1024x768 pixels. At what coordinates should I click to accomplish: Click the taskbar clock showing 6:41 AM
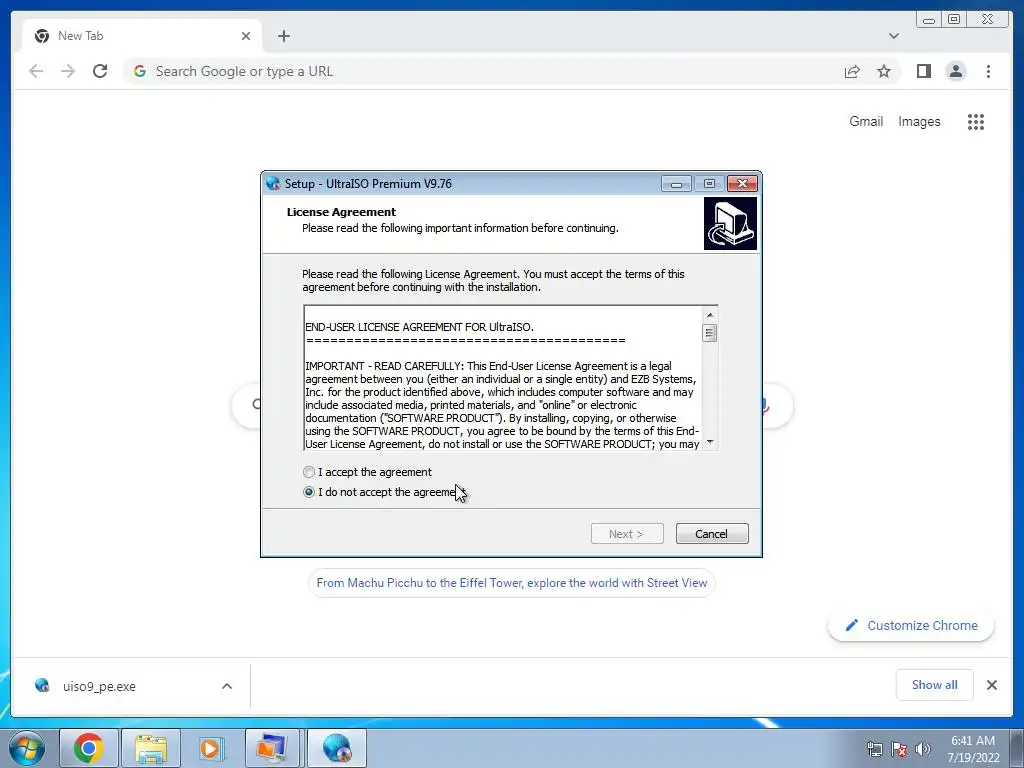973,749
